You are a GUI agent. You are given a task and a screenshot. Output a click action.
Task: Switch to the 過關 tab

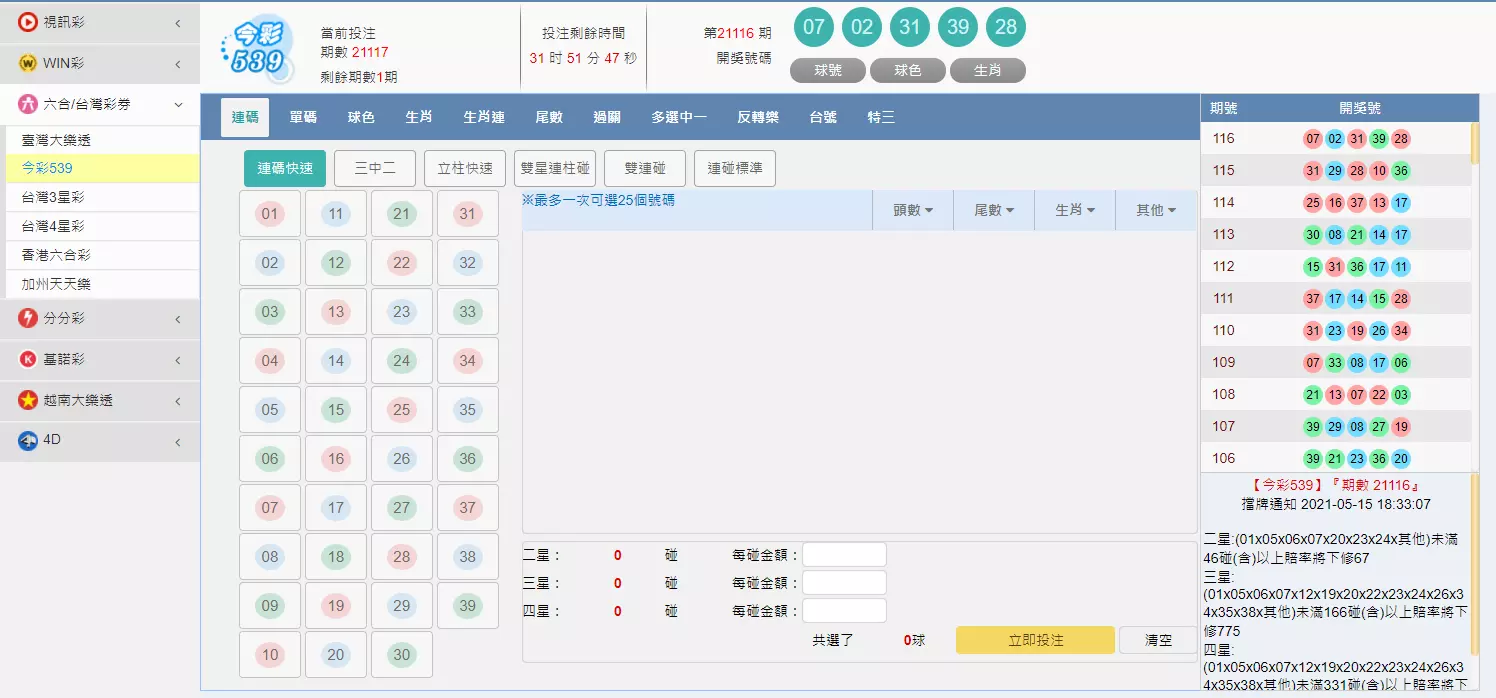(x=609, y=117)
